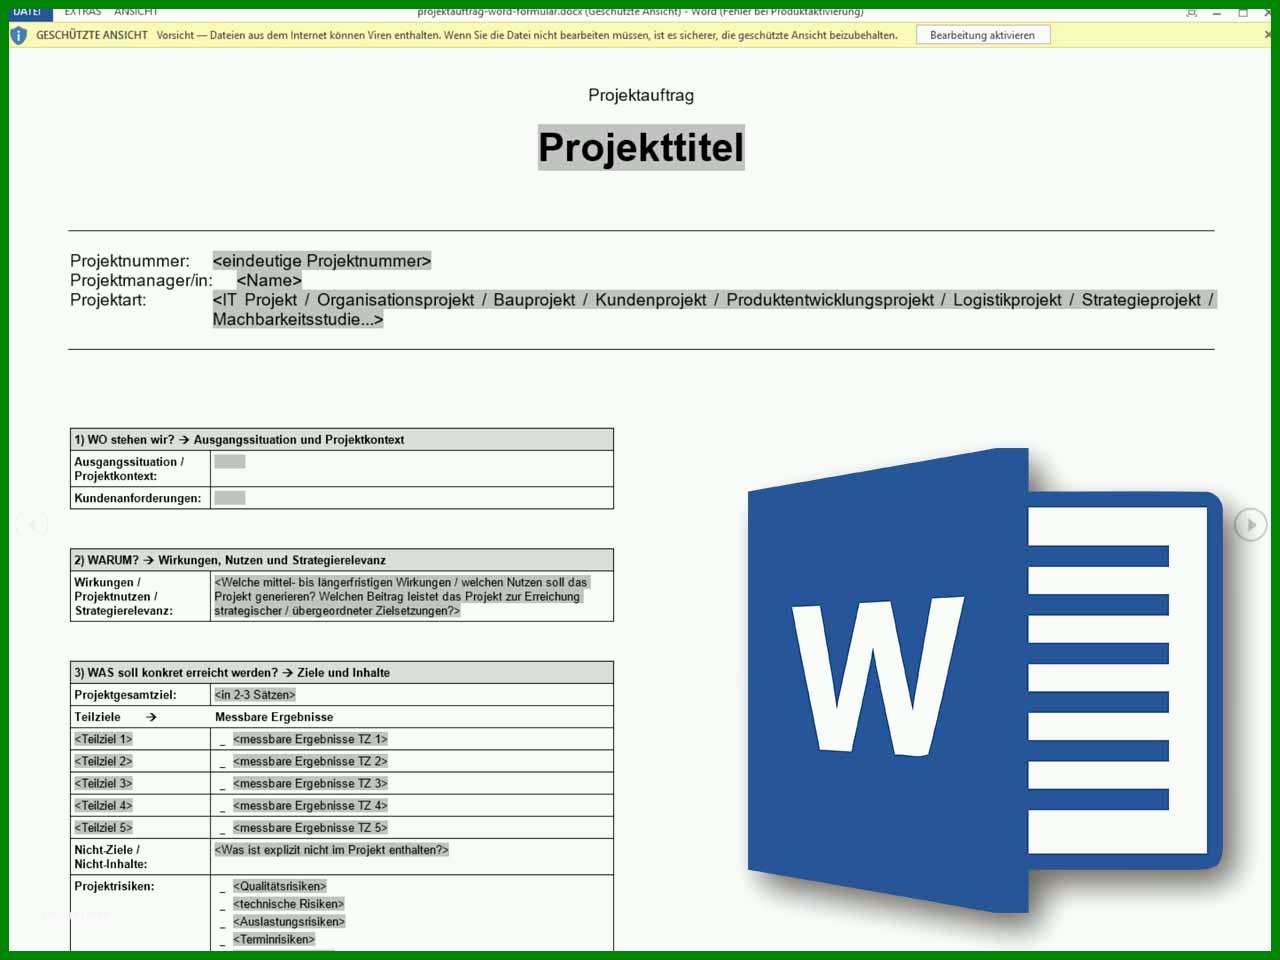The width and height of the screenshot is (1280, 960).
Task: Click the 'Nicht-Ziele / Nicht-Inhalte' label
Action: (x=111, y=857)
